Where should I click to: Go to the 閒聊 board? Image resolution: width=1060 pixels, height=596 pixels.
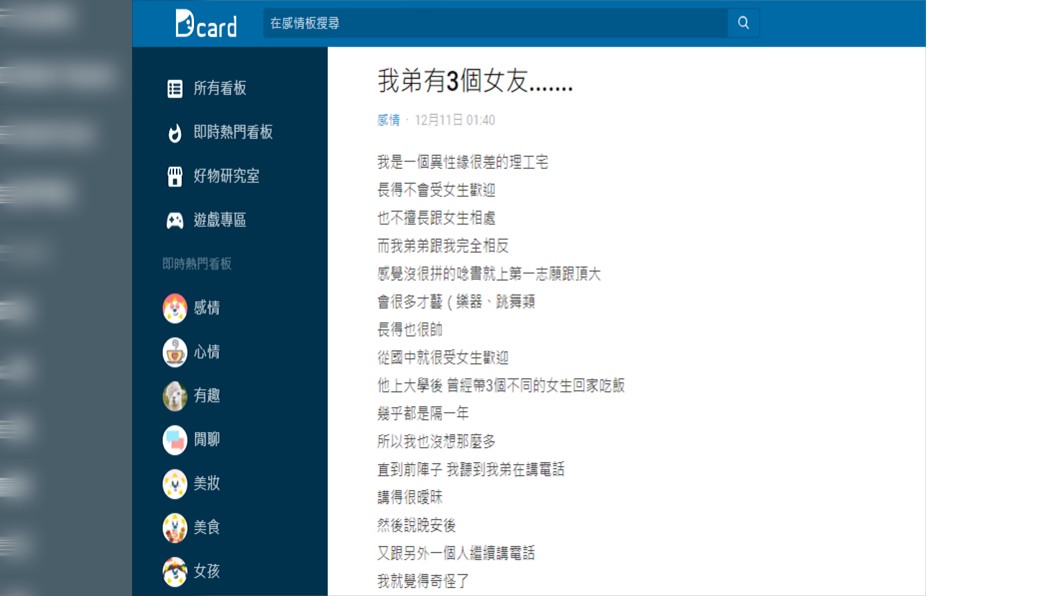point(207,440)
